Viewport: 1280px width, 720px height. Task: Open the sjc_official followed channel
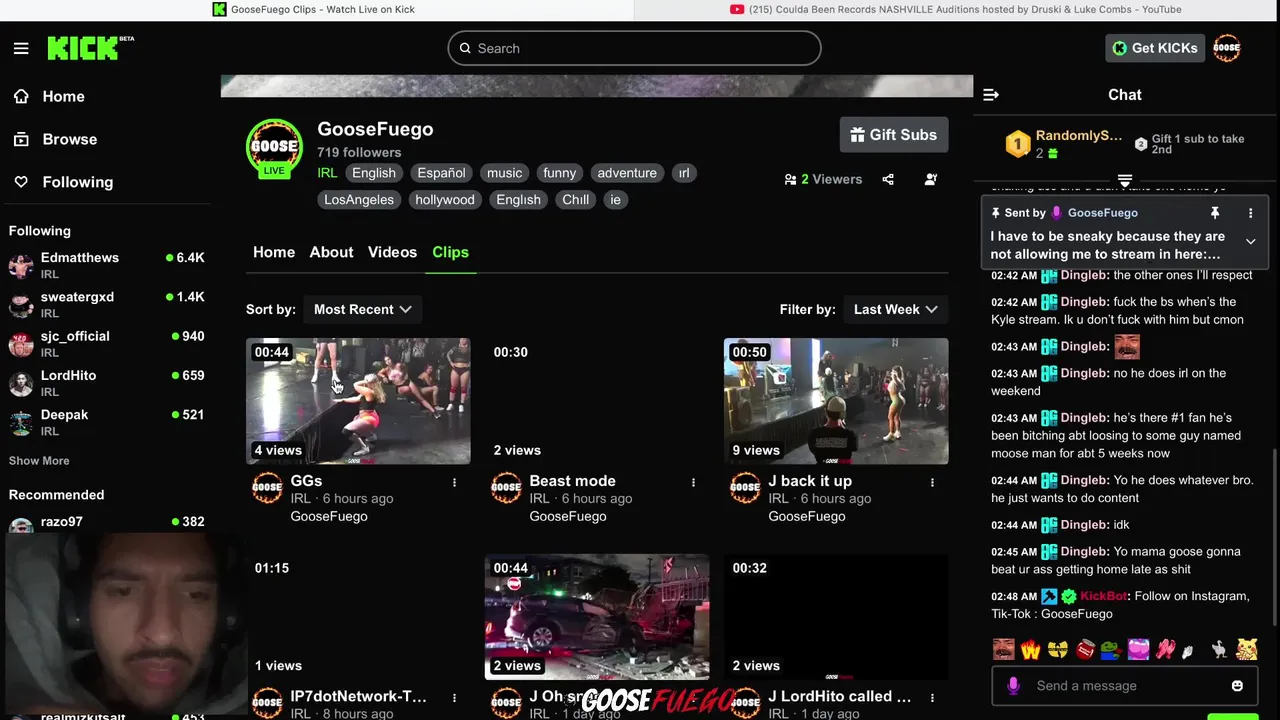(x=106, y=343)
